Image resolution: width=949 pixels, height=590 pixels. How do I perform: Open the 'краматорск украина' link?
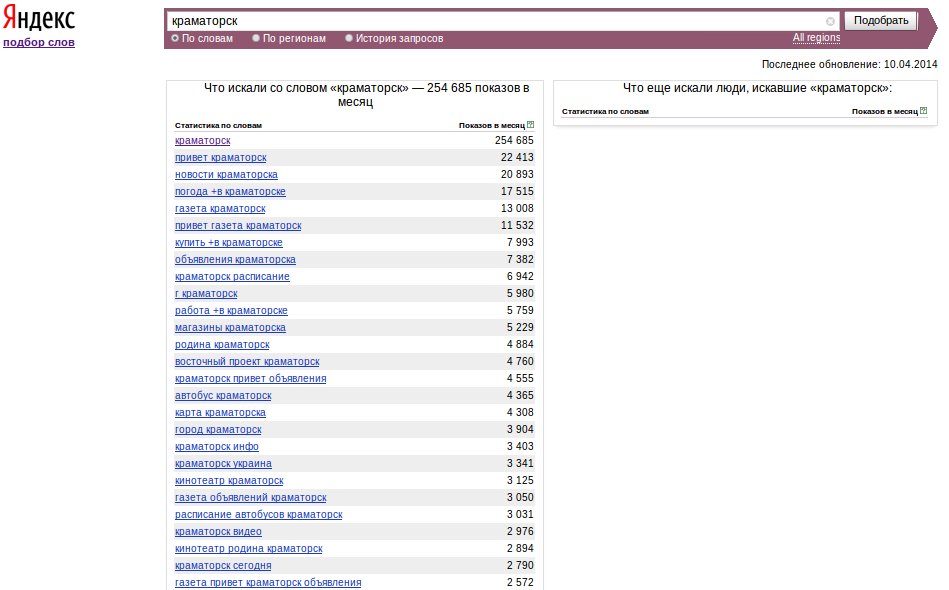(223, 463)
